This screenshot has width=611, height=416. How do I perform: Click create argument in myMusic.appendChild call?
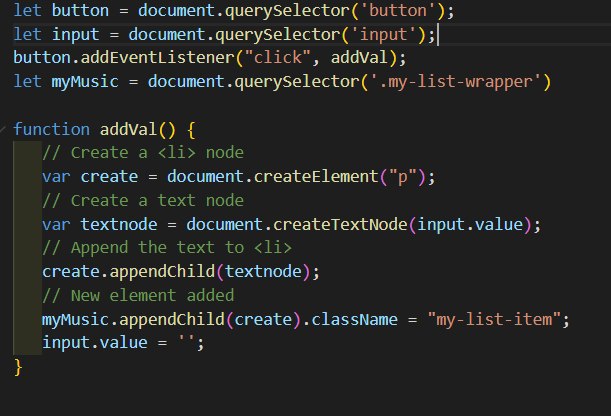pos(263,320)
